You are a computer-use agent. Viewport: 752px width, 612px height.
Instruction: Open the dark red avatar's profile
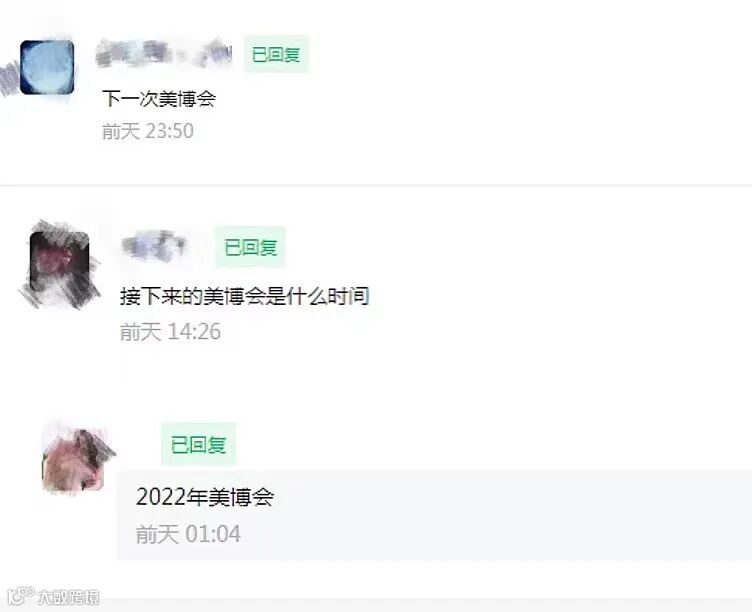click(x=59, y=261)
